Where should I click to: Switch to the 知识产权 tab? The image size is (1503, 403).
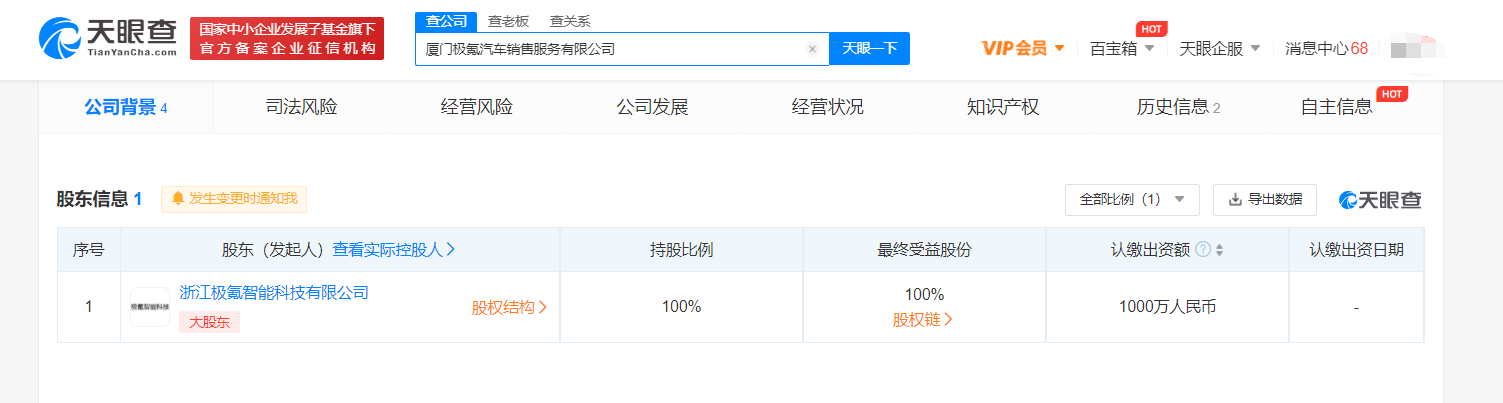[x=1003, y=107]
